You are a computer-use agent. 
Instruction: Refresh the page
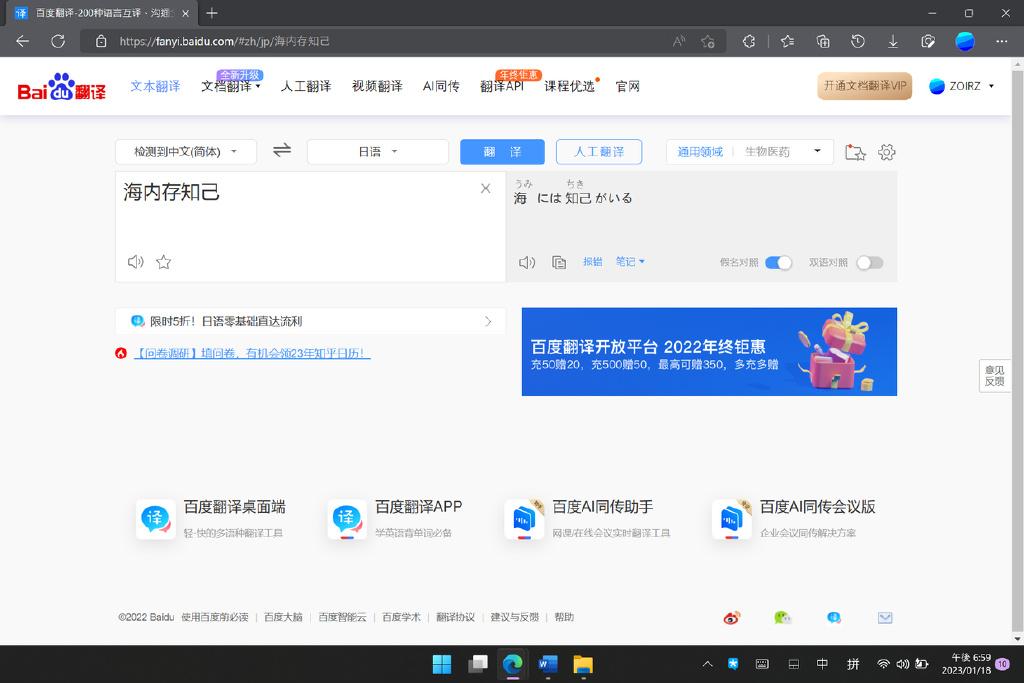(58, 41)
